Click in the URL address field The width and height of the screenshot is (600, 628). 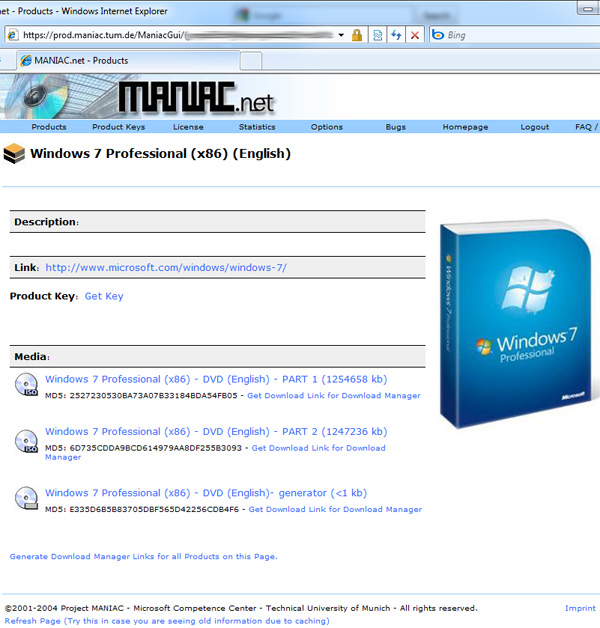click(178, 35)
